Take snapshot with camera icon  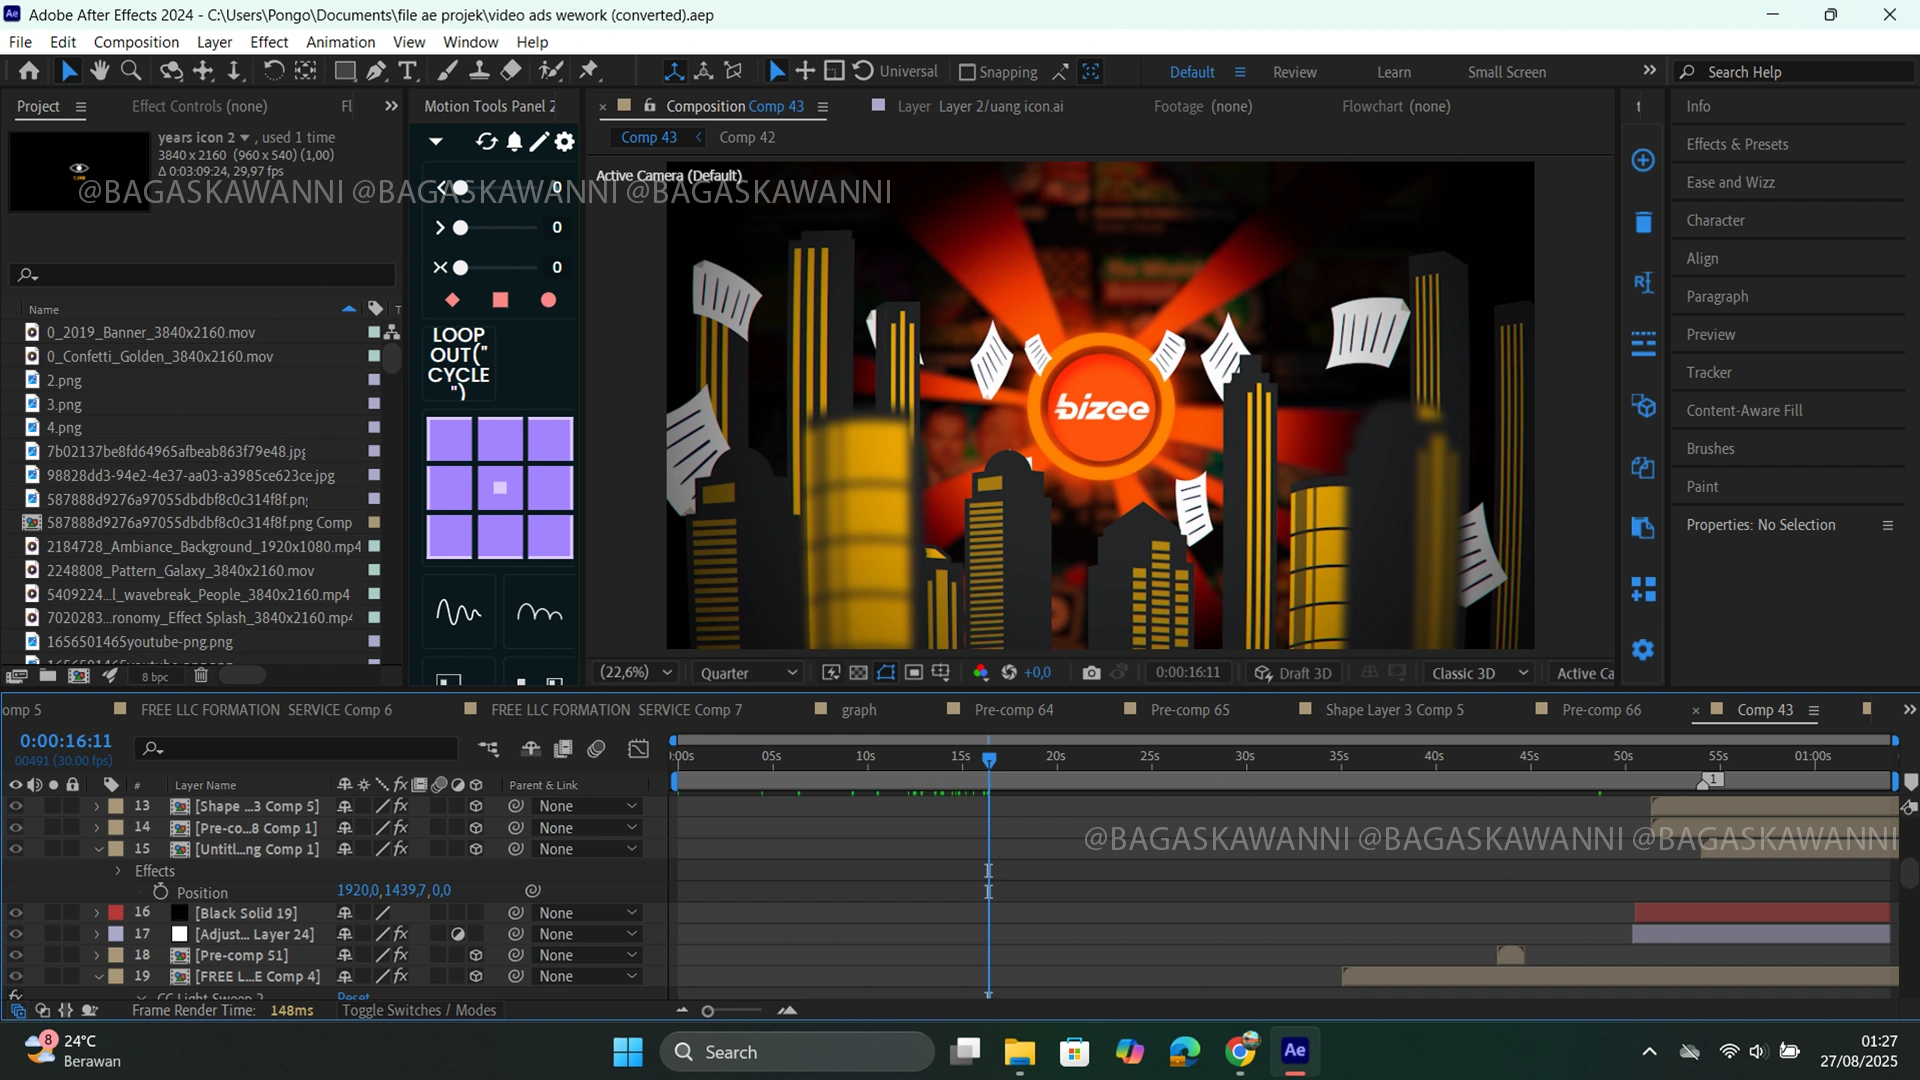point(1091,673)
